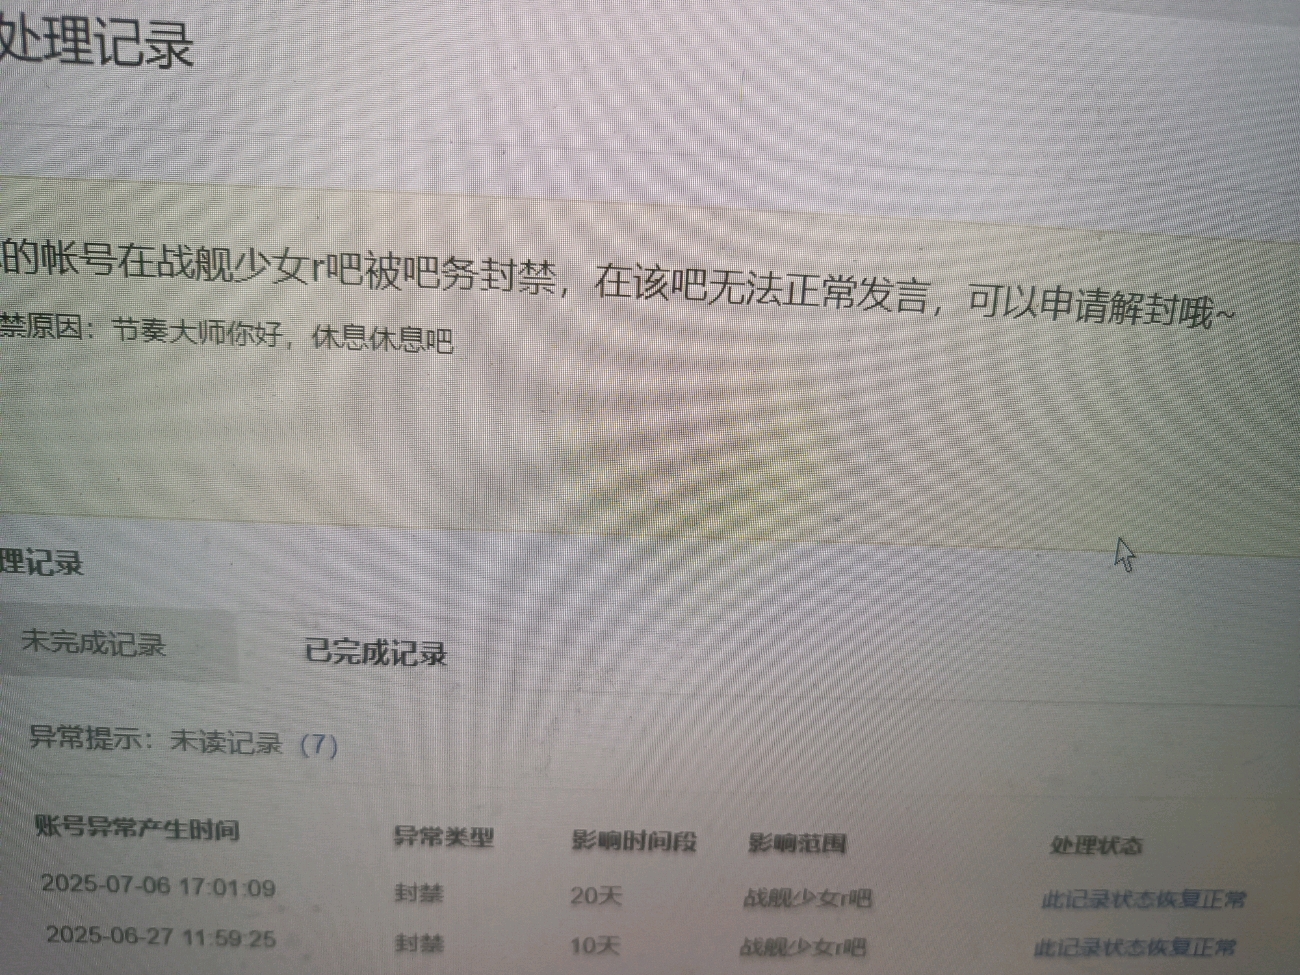This screenshot has height=975, width=1300.
Task: Click the 影响时间段 column header
Action: click(x=633, y=841)
